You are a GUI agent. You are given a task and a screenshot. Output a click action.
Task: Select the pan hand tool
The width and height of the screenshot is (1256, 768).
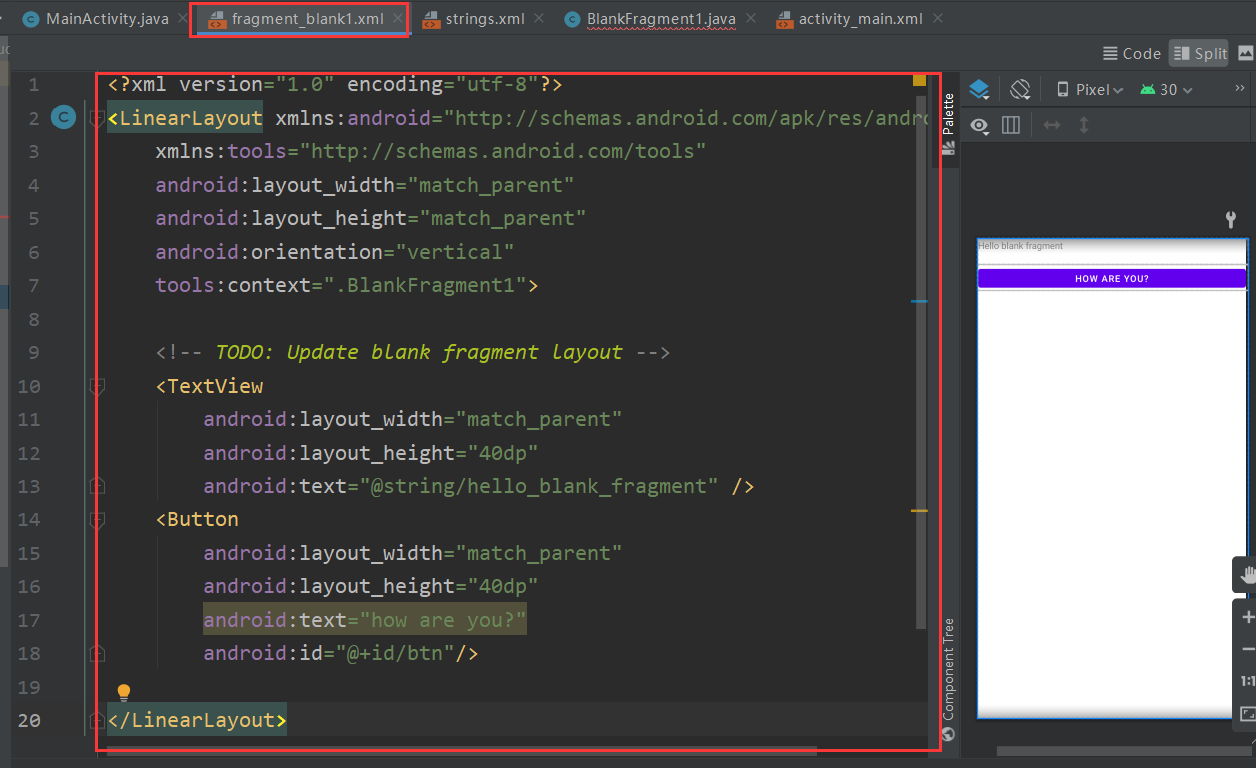1247,575
